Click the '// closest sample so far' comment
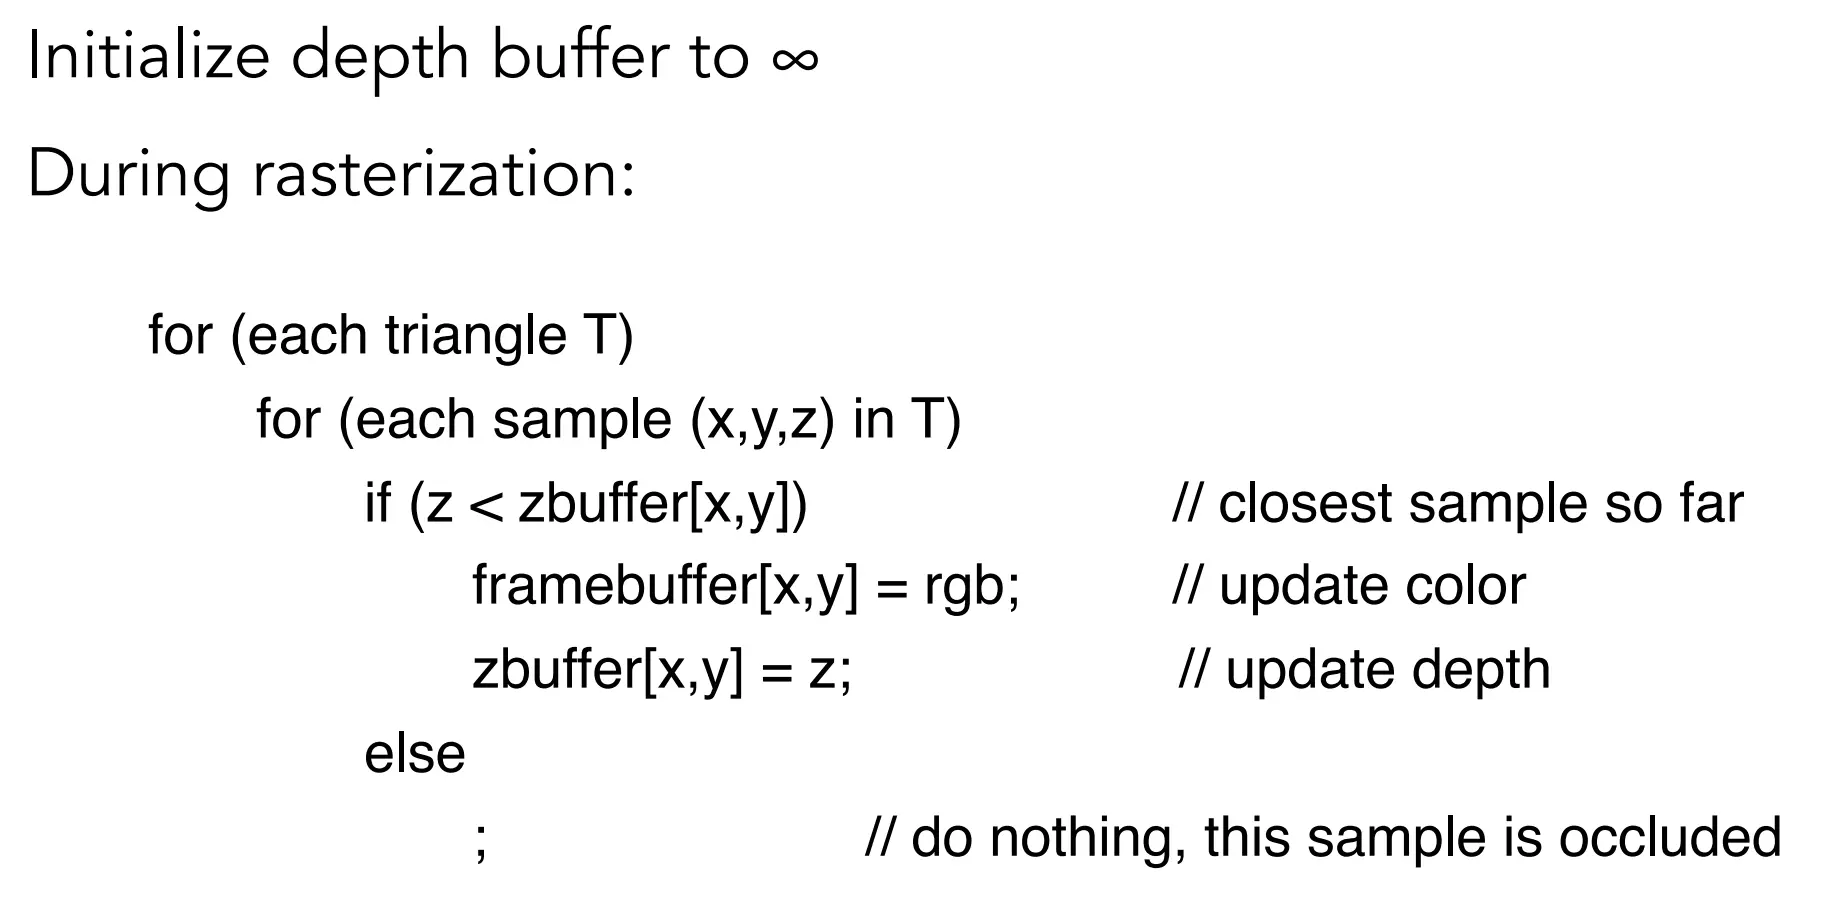 click(1457, 503)
